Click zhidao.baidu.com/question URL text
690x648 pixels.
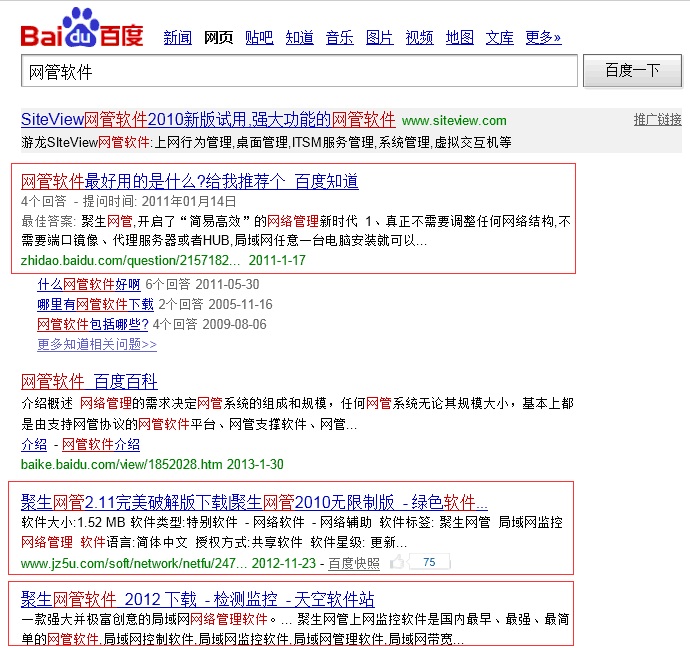point(130,260)
